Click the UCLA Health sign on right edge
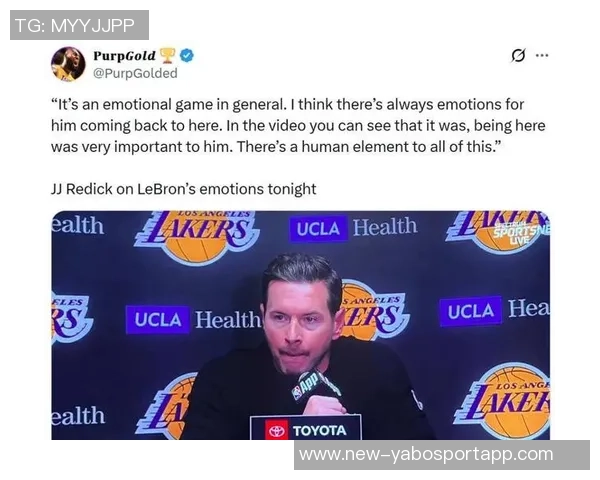 point(496,311)
